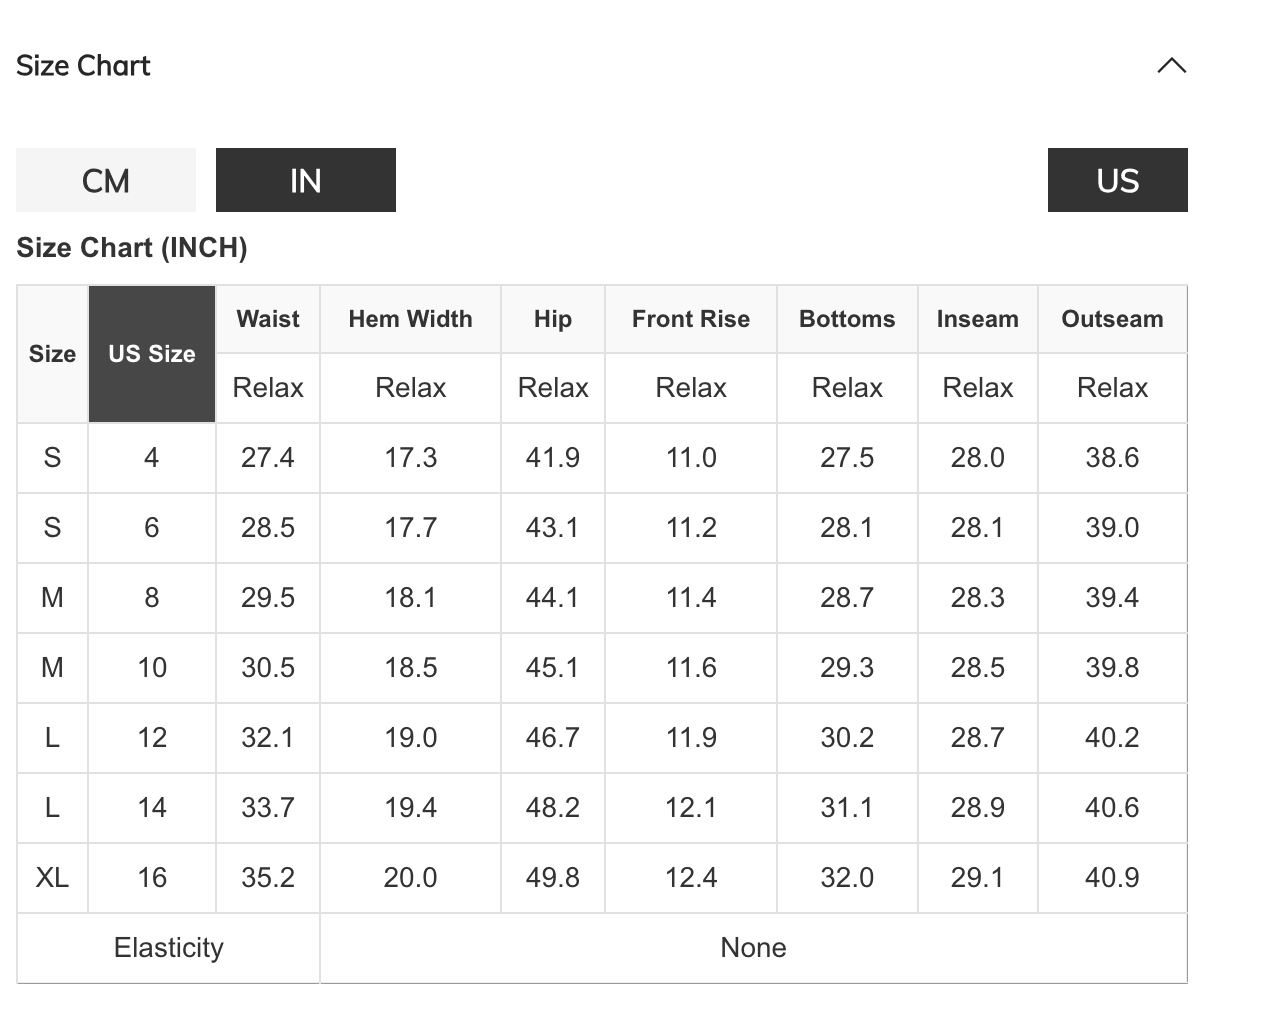
Task: Switch units to CM
Action: coord(106,180)
